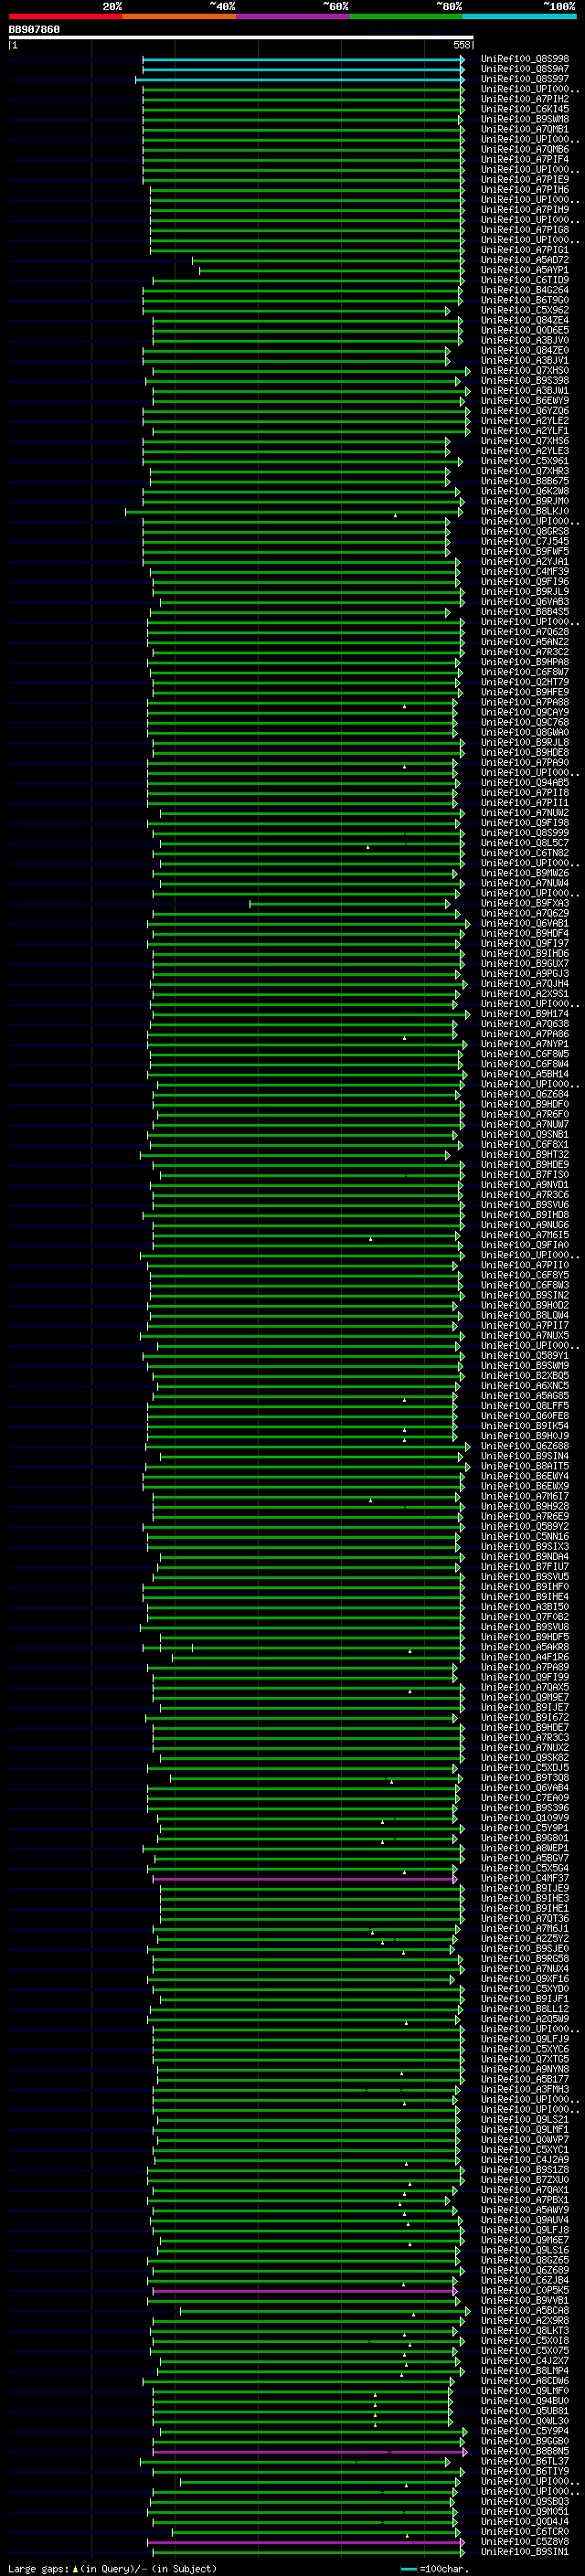Select hit label UniRef100_A5BCA8
The height and width of the screenshot is (2576, 585).
pos(525,2310)
